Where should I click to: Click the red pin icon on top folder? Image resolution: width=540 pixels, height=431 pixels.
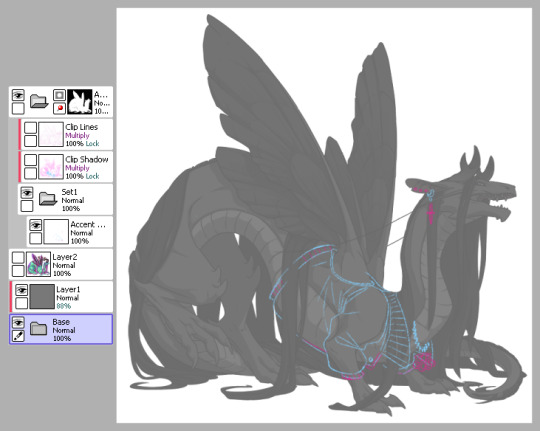[x=59, y=109]
